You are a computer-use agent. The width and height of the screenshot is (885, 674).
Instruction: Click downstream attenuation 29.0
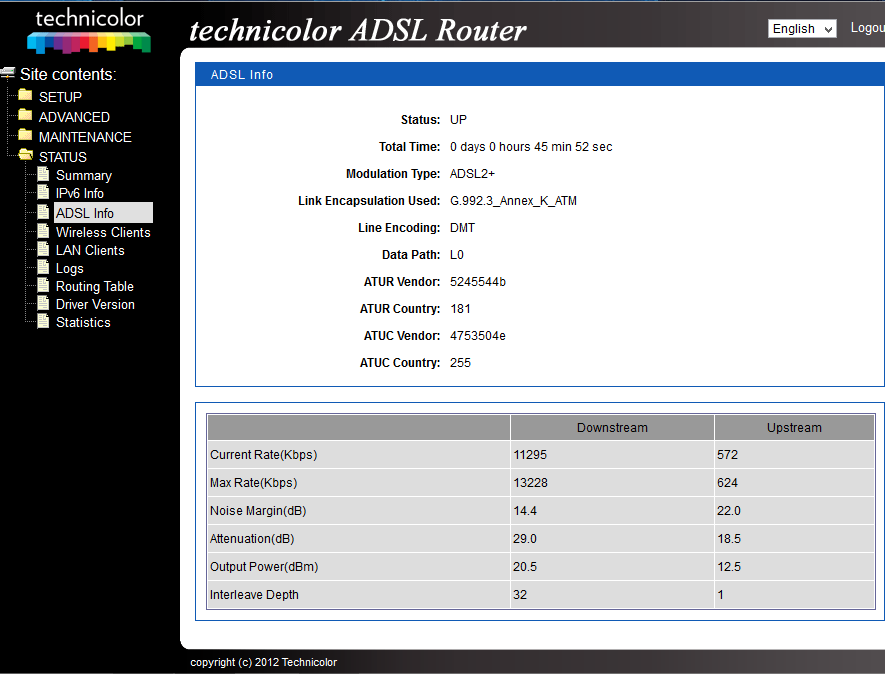coord(525,539)
